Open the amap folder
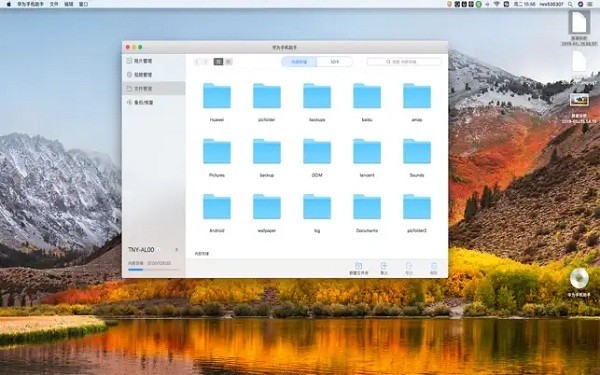The width and height of the screenshot is (600, 375). click(x=417, y=96)
